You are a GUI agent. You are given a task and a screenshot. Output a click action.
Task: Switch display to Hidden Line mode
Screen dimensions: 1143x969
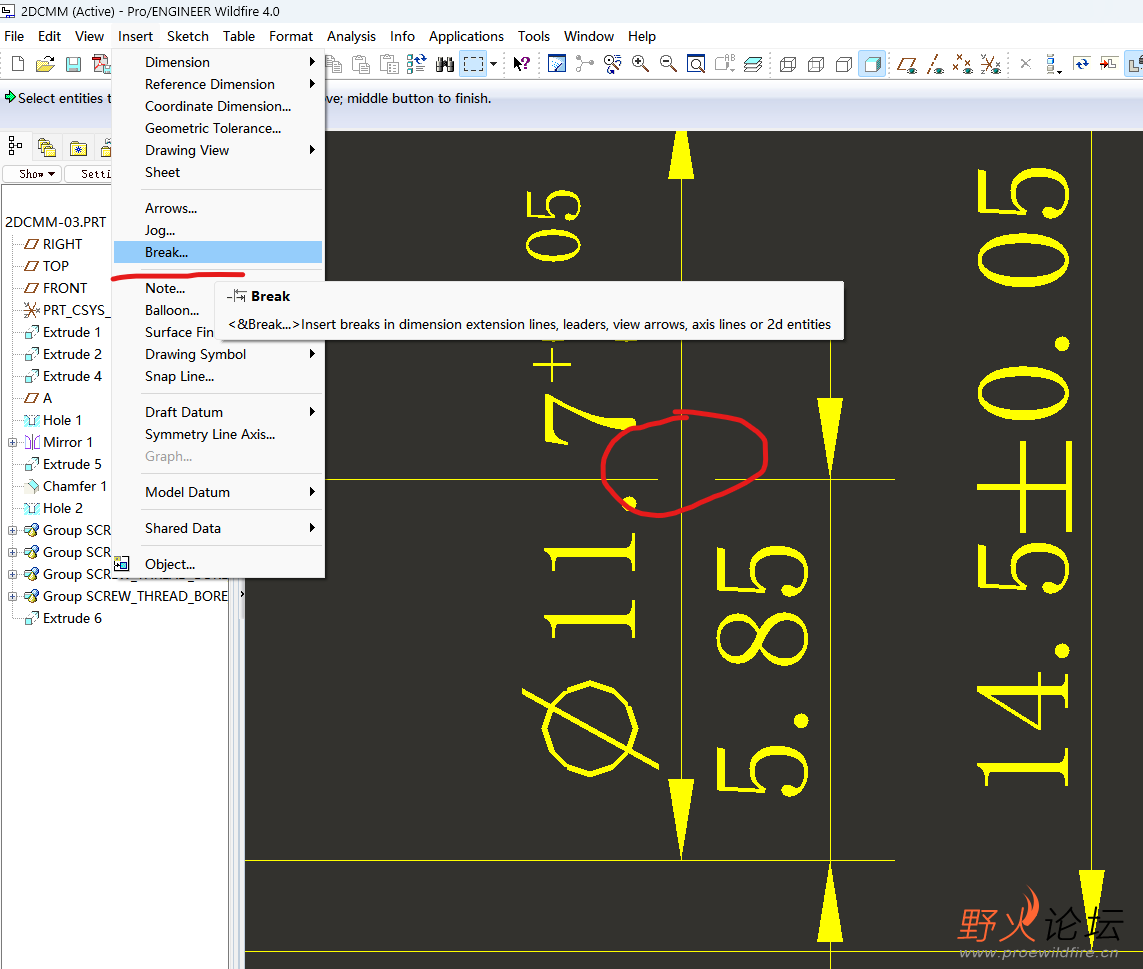tap(816, 64)
